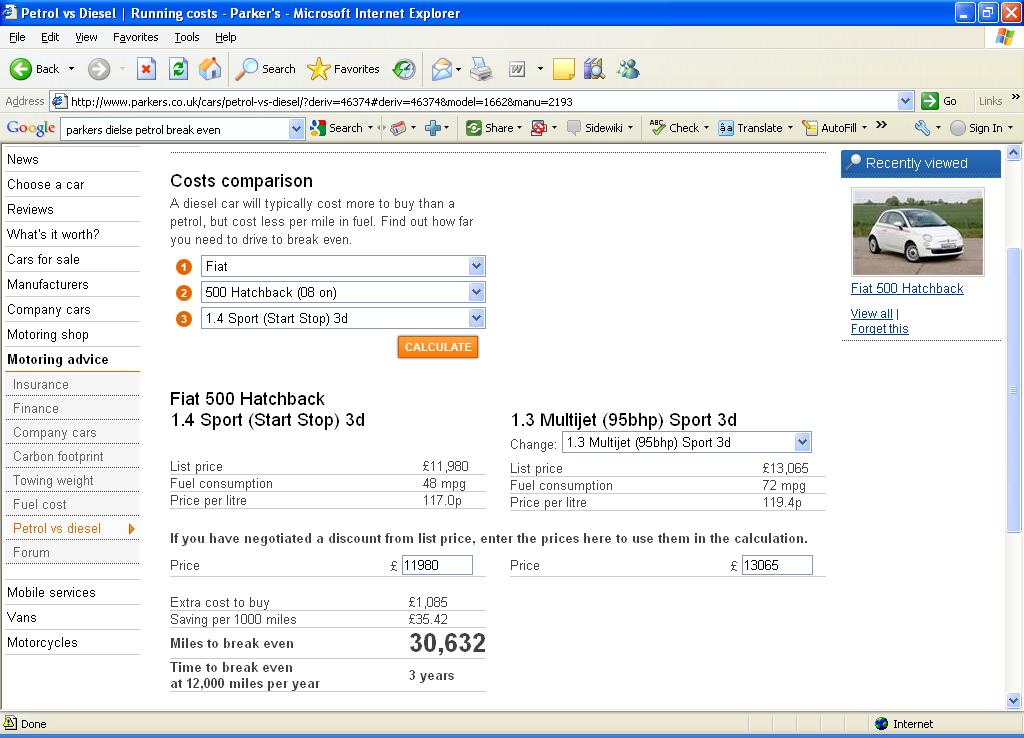Click the Sign In button
Viewport: 1024px width, 738px height.
982,128
